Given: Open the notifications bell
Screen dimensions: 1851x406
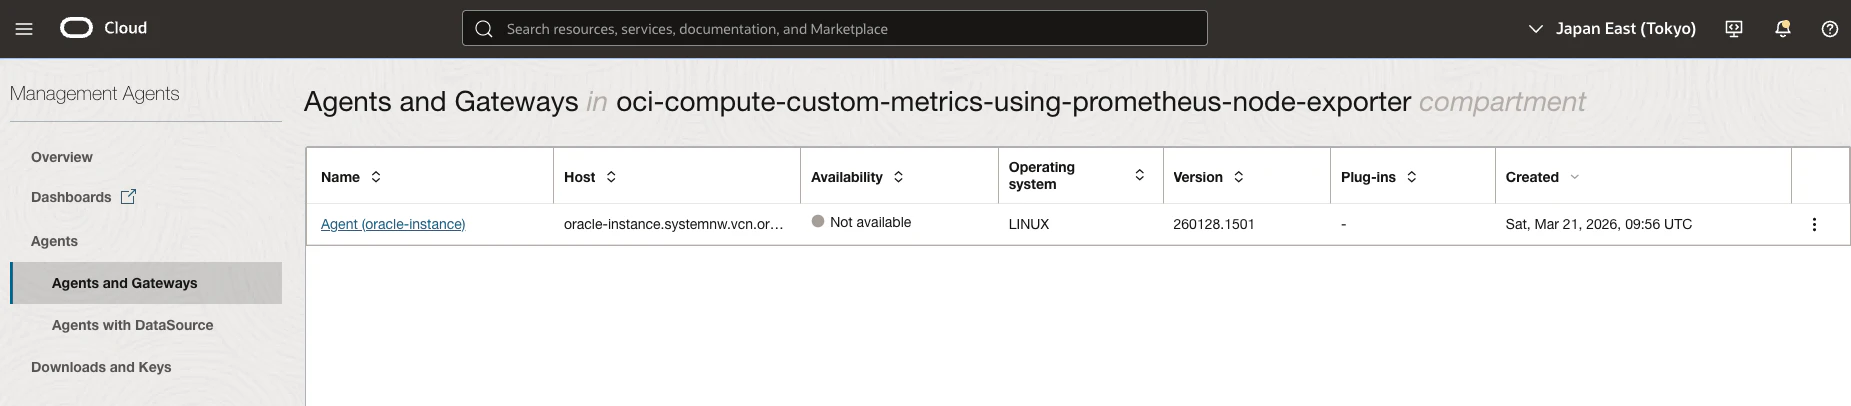Looking at the screenshot, I should click(1782, 29).
